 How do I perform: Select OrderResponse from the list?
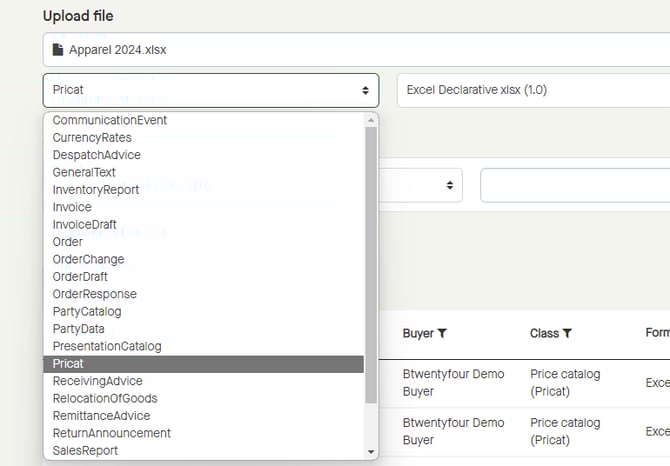tap(95, 294)
